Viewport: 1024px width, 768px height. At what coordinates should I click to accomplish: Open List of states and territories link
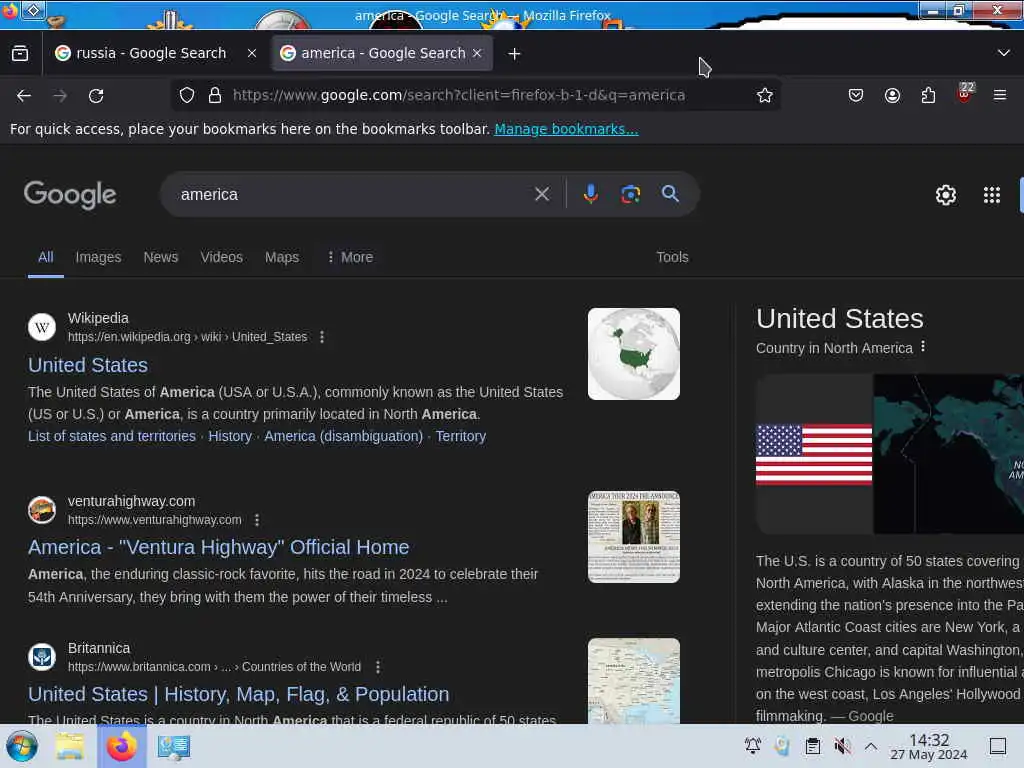point(112,436)
